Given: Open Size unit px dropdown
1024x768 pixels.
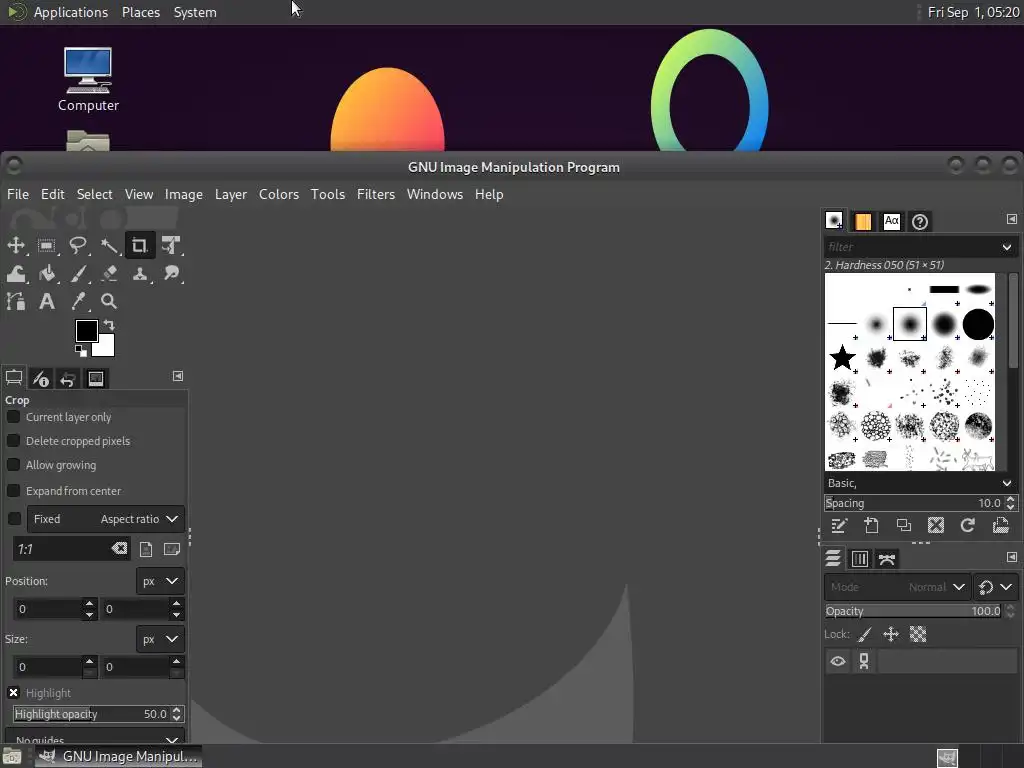Looking at the screenshot, I should 161,639.
